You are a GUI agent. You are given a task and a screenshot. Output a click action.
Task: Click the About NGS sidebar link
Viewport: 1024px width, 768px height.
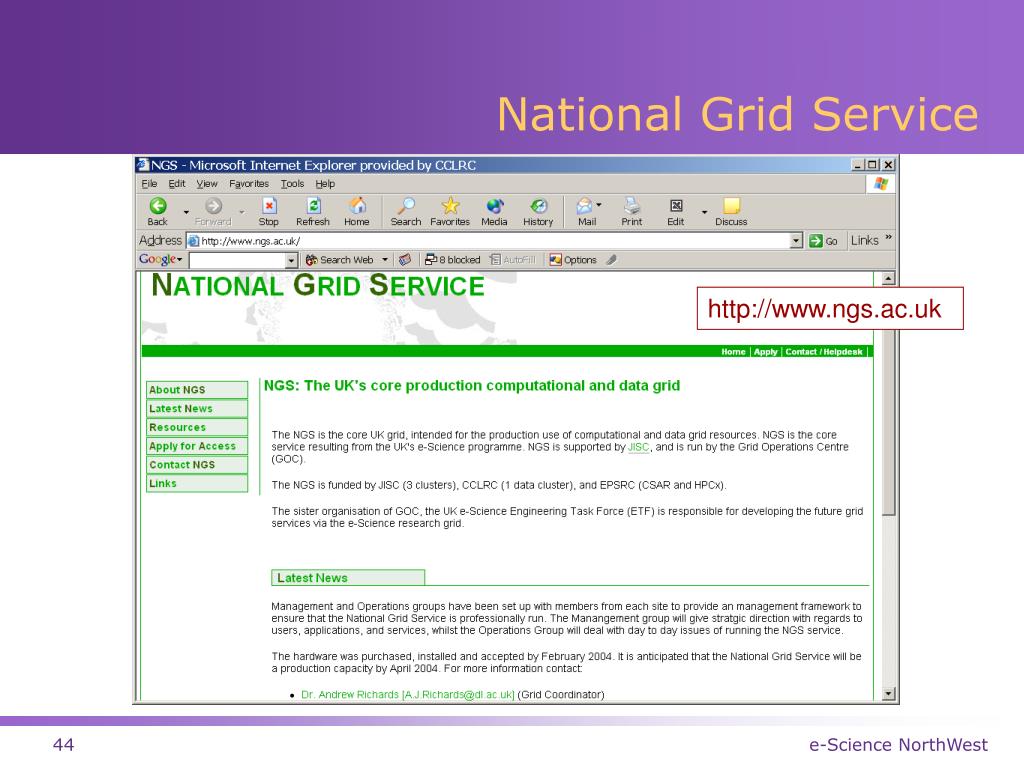pyautogui.click(x=197, y=390)
